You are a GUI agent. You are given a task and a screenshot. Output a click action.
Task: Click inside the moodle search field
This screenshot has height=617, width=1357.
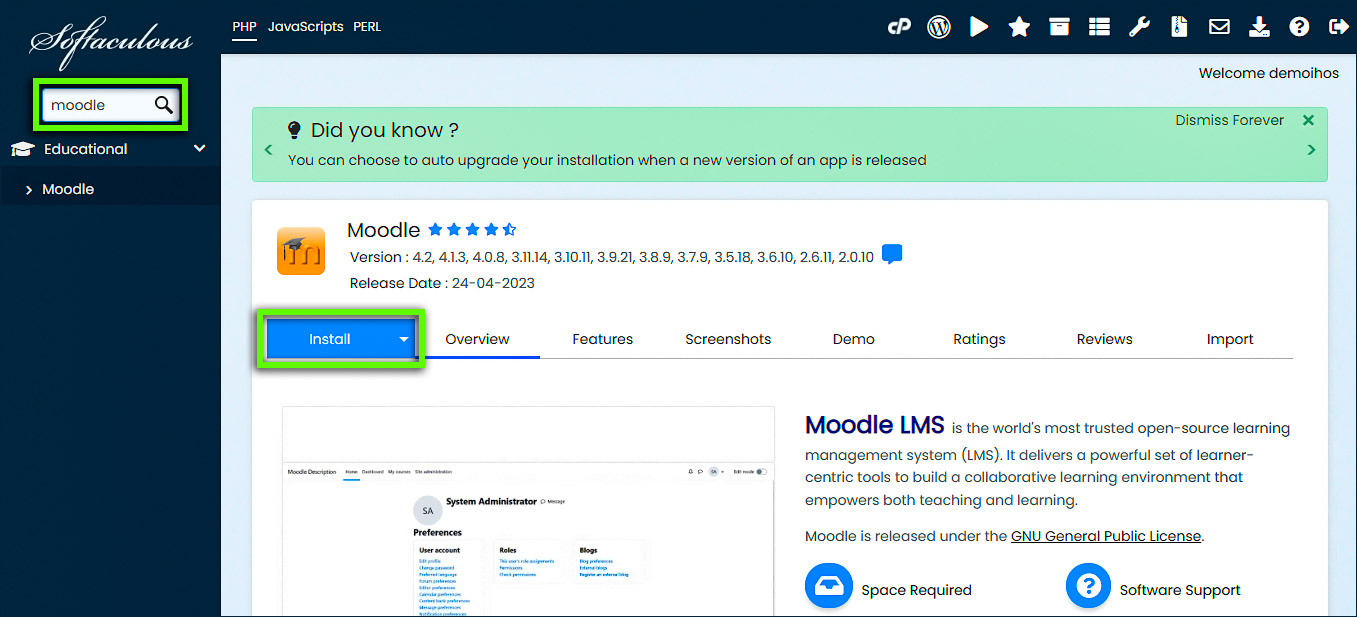tap(100, 104)
